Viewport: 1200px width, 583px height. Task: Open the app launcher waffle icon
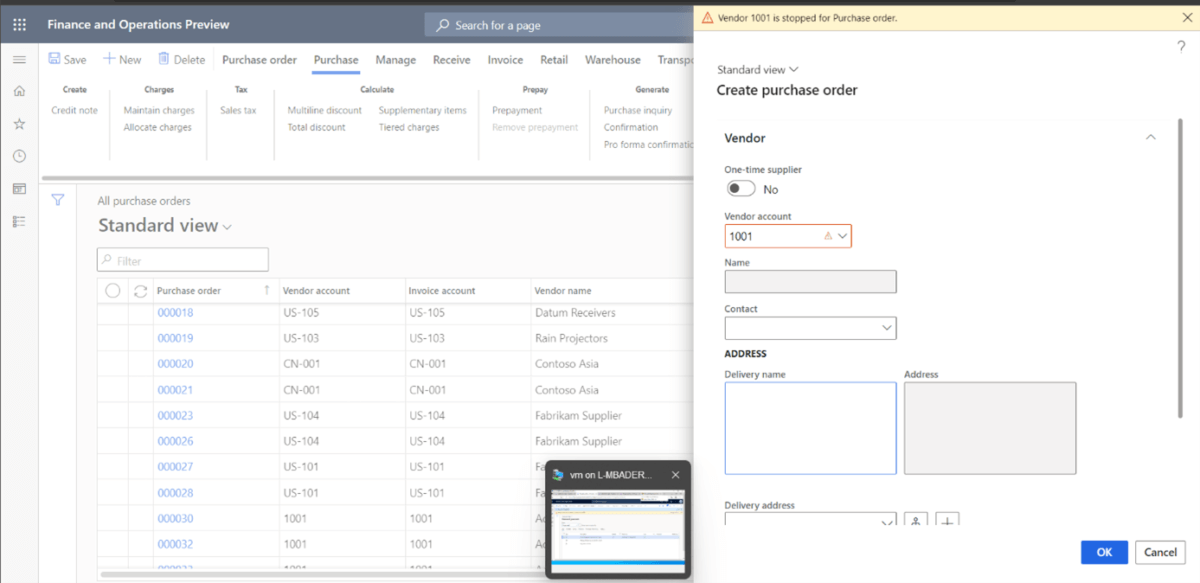19,24
